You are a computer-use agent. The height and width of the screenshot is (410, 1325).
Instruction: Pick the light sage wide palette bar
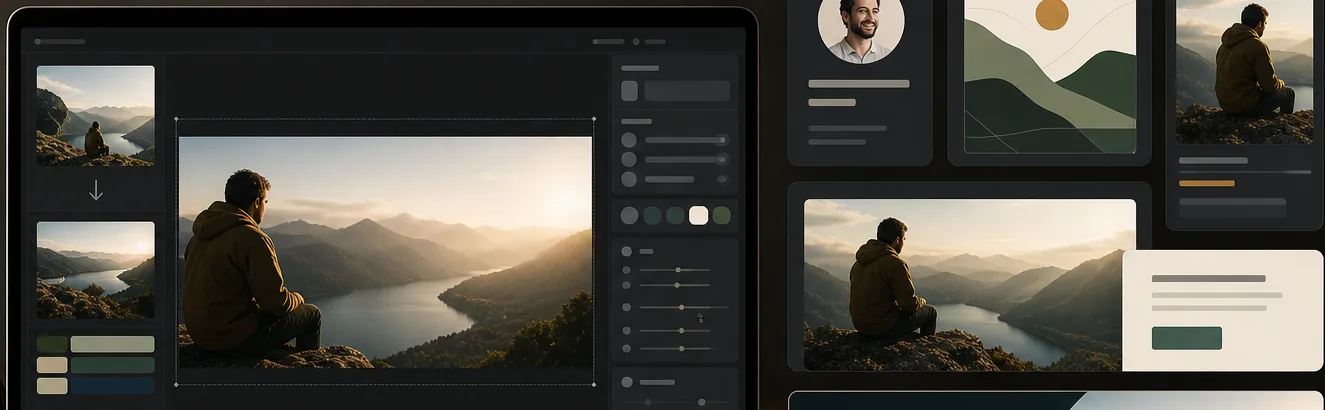pos(112,344)
